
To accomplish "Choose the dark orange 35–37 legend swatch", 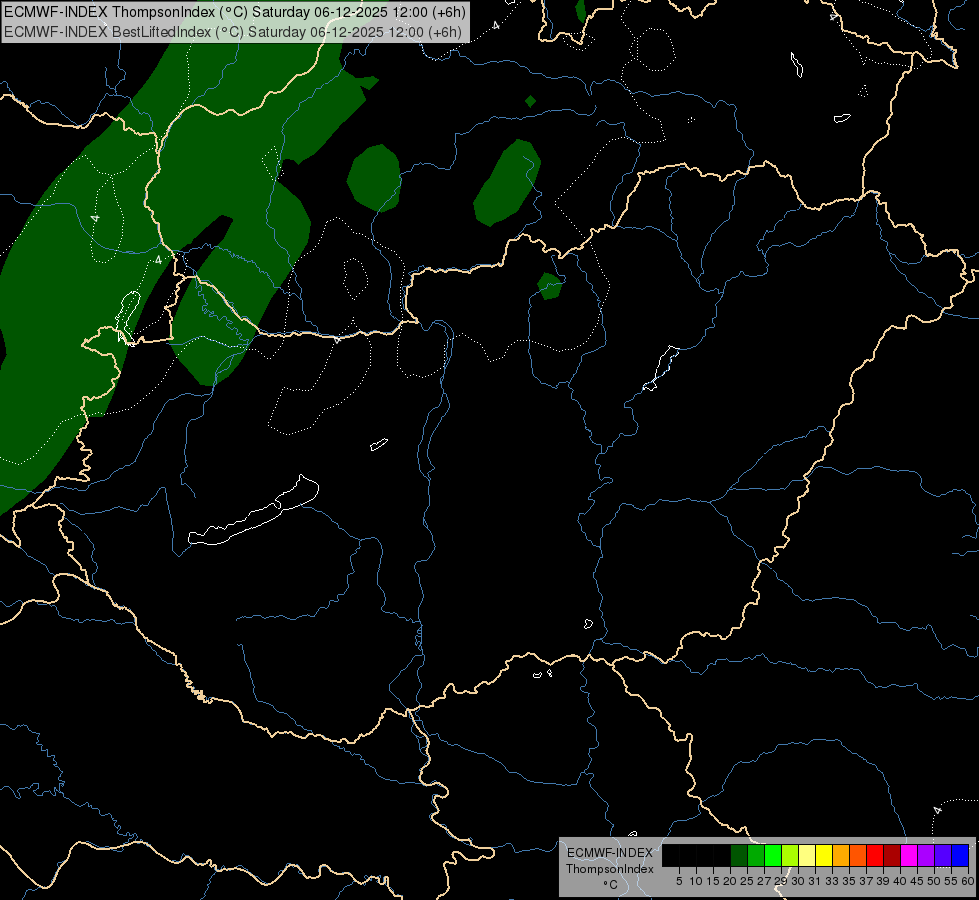I will point(858,855).
